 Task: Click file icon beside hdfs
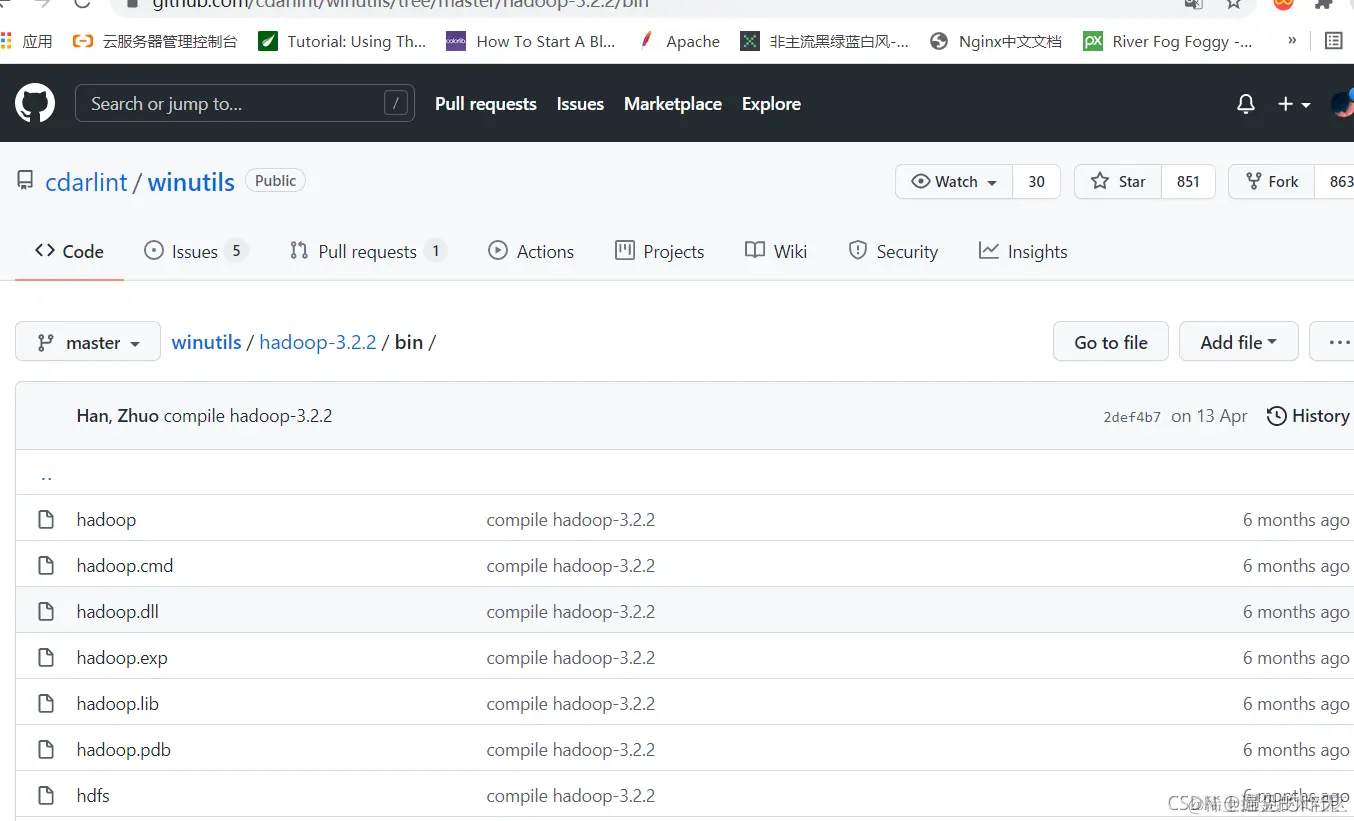[x=45, y=796]
